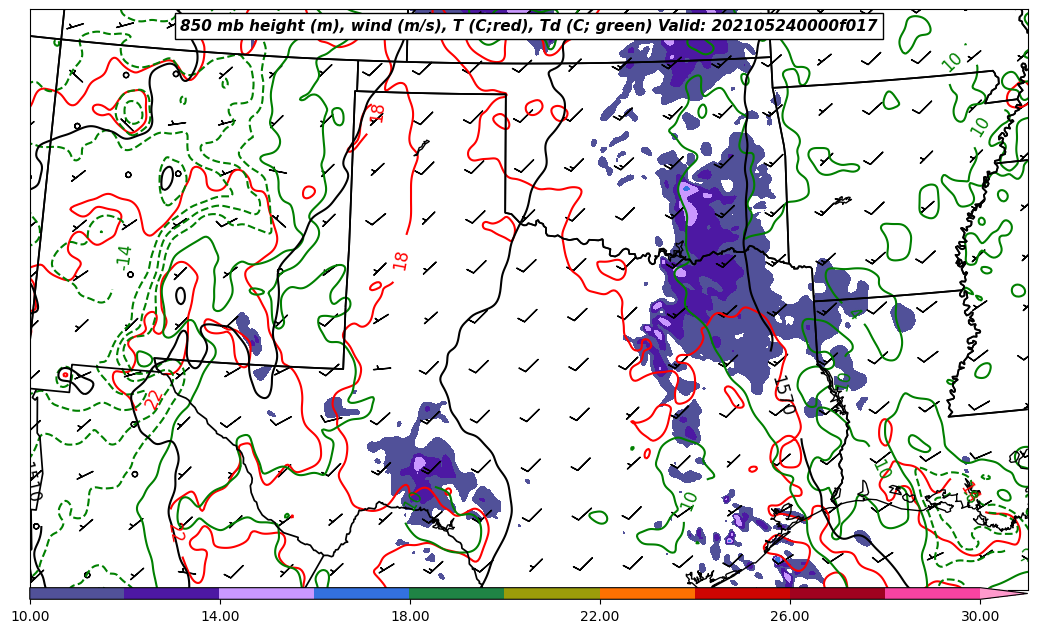
Task: Click the bright red 24–26 colorbar segment
Action: [x=742, y=593]
